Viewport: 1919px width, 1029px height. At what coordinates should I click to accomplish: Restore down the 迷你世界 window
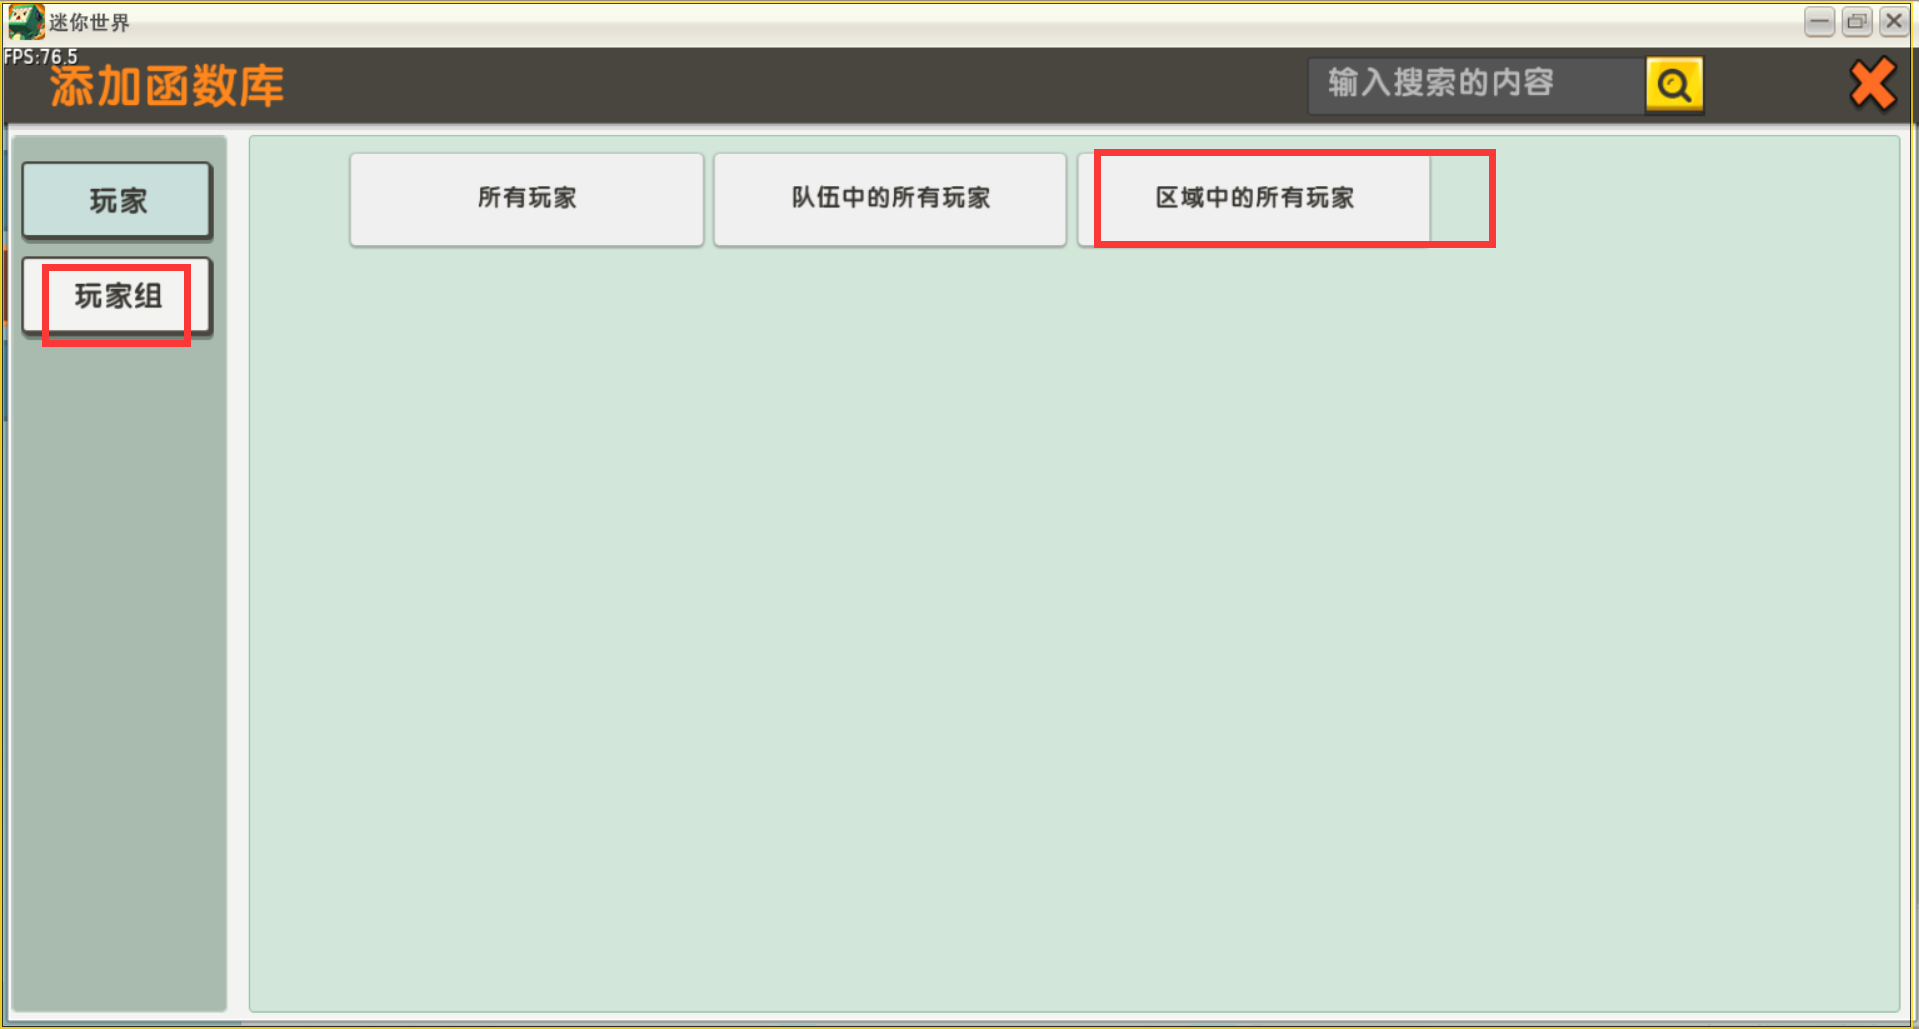click(1857, 21)
